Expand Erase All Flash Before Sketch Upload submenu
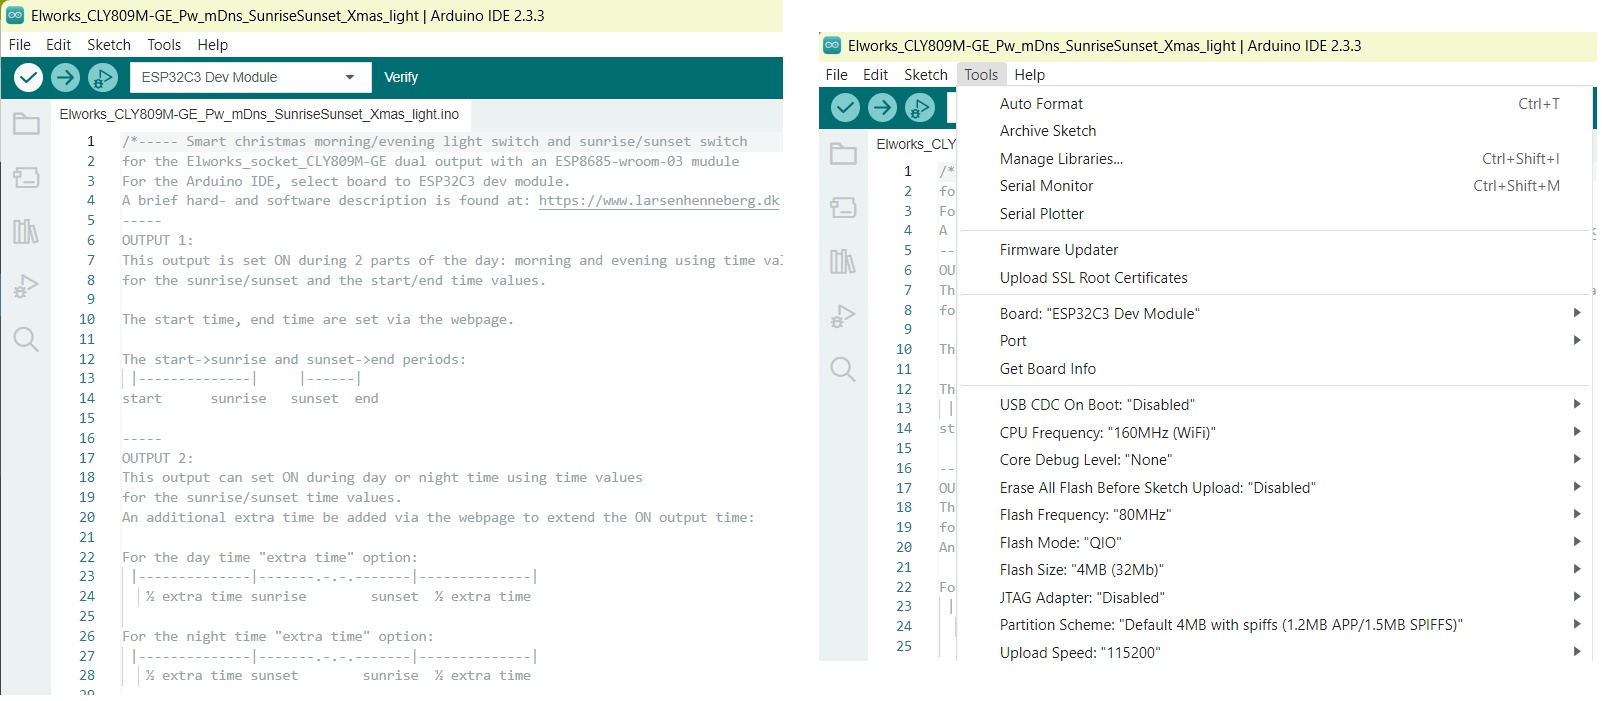This screenshot has height=701, width=1602. (1274, 487)
